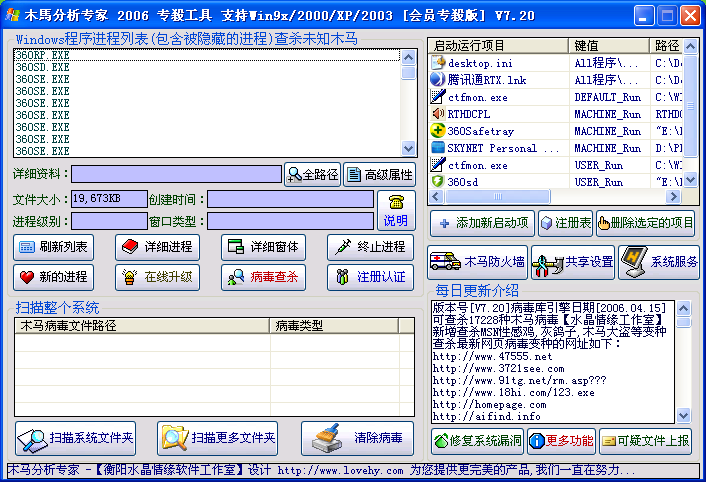Click 扫描更多文件夹 scan more folders

tap(217, 438)
